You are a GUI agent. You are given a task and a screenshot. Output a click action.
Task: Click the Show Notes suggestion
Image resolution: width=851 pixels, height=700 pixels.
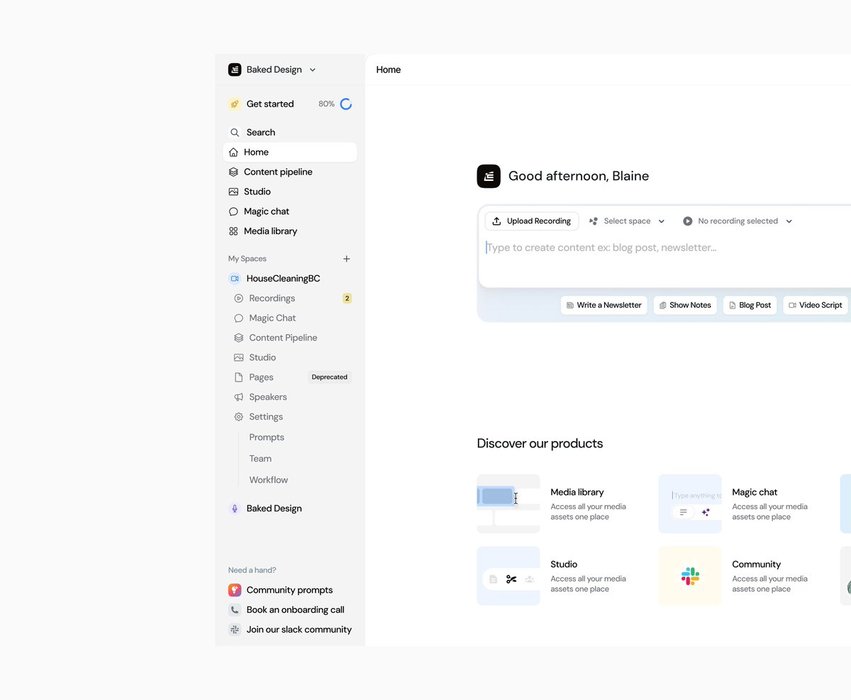pyautogui.click(x=685, y=305)
